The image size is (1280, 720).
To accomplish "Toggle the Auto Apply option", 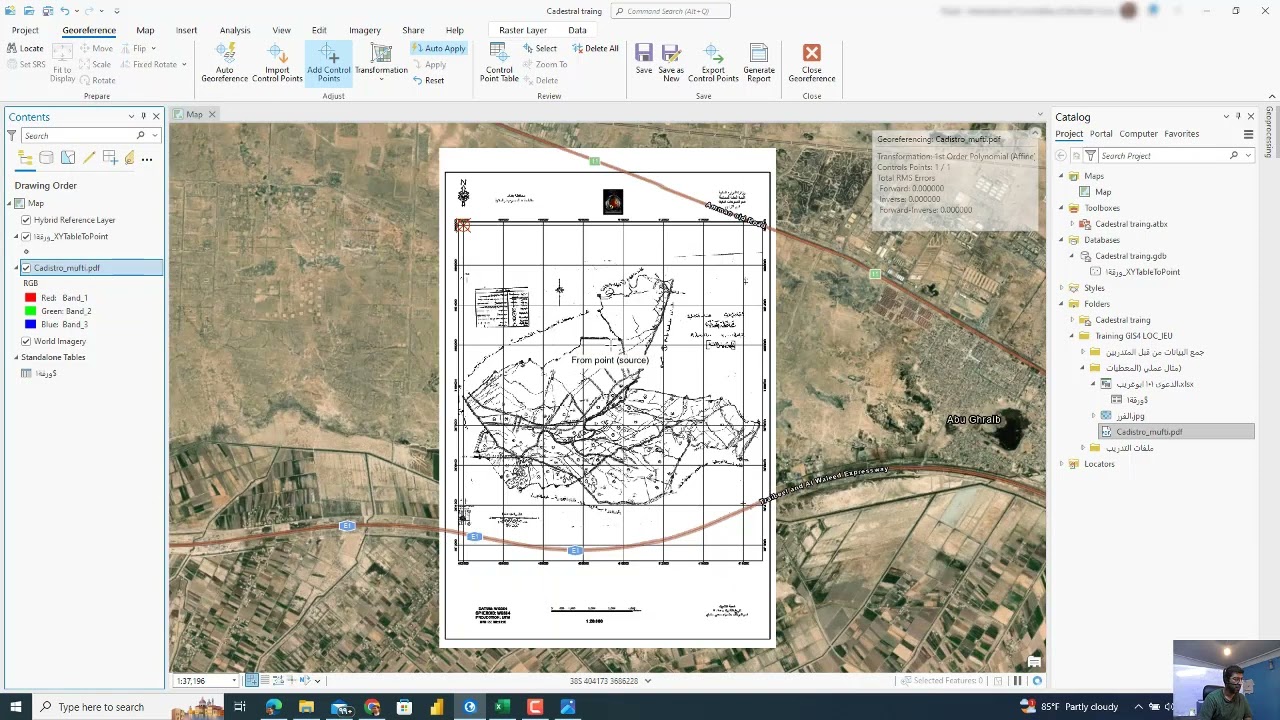I will pos(438,48).
